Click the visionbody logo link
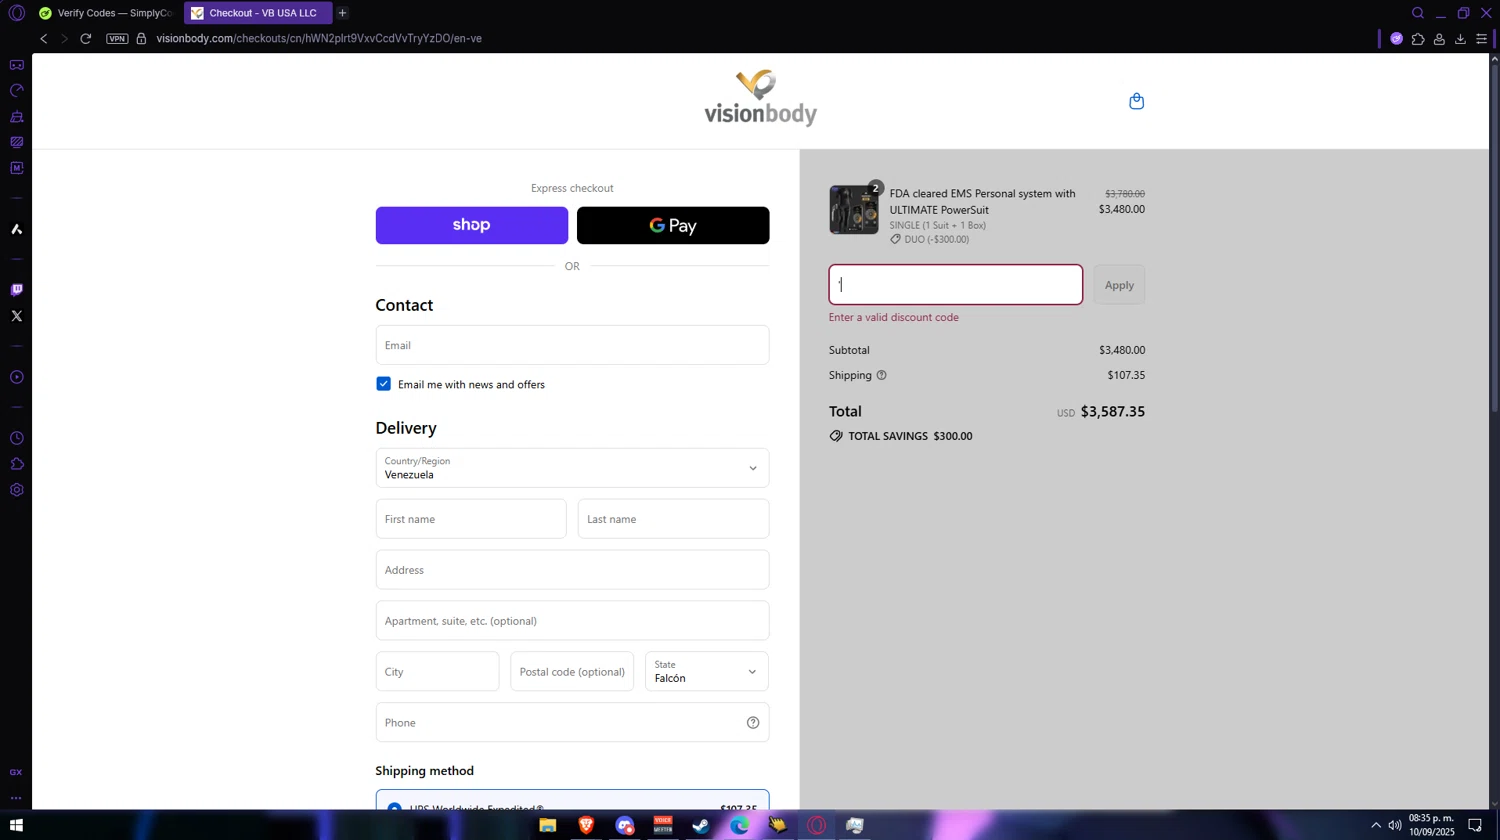Image resolution: width=1500 pixels, height=840 pixels. 760,99
